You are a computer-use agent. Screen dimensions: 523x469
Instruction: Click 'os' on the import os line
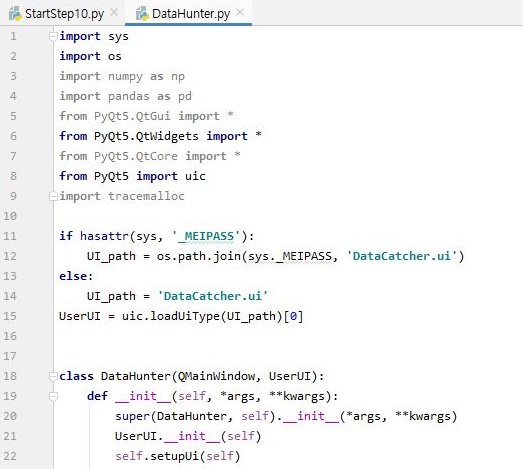(115, 56)
